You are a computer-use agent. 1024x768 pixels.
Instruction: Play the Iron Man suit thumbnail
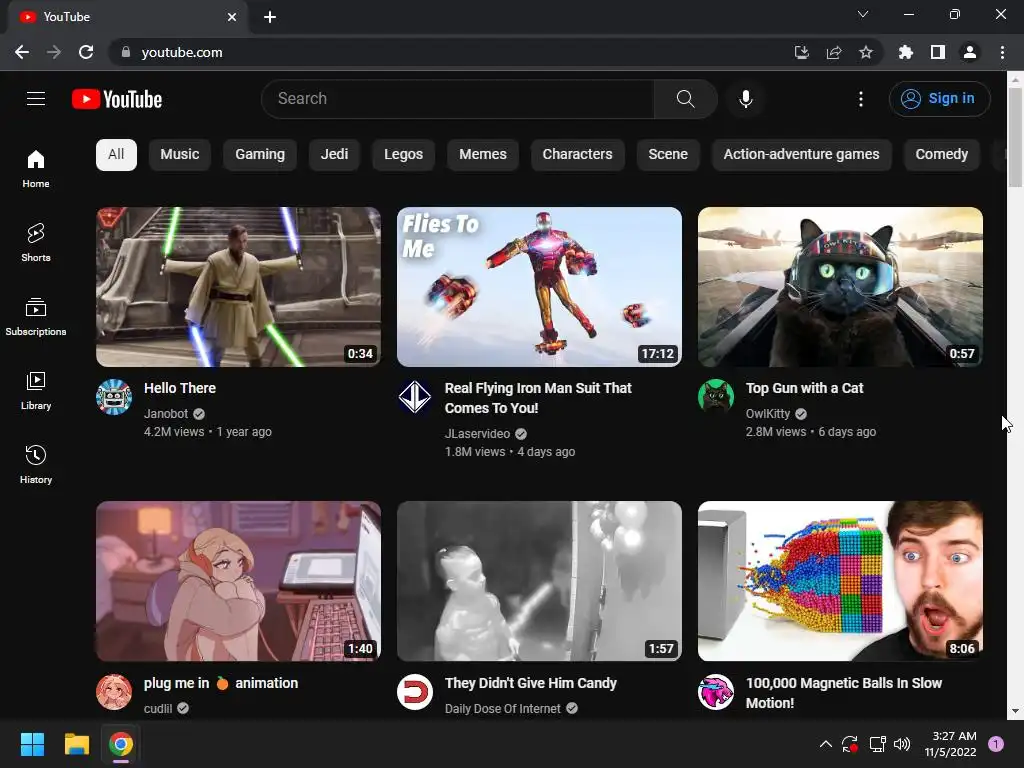coord(539,287)
